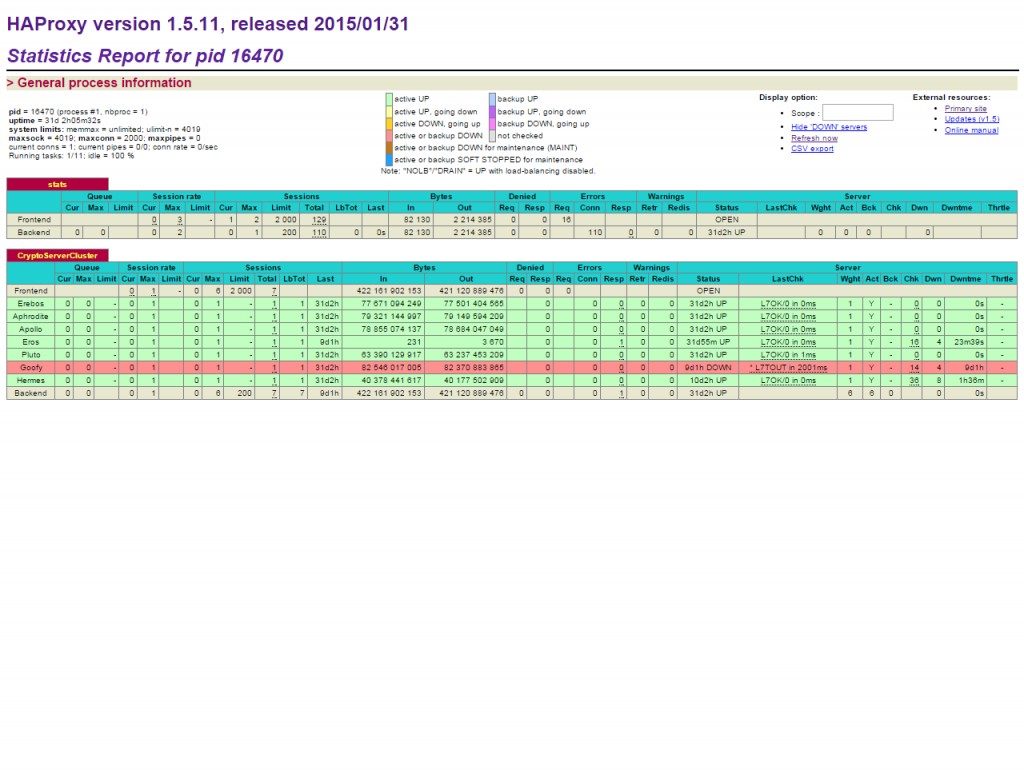This screenshot has height=770, width=1024.
Task: Open the Primary site link
Action: [965, 109]
